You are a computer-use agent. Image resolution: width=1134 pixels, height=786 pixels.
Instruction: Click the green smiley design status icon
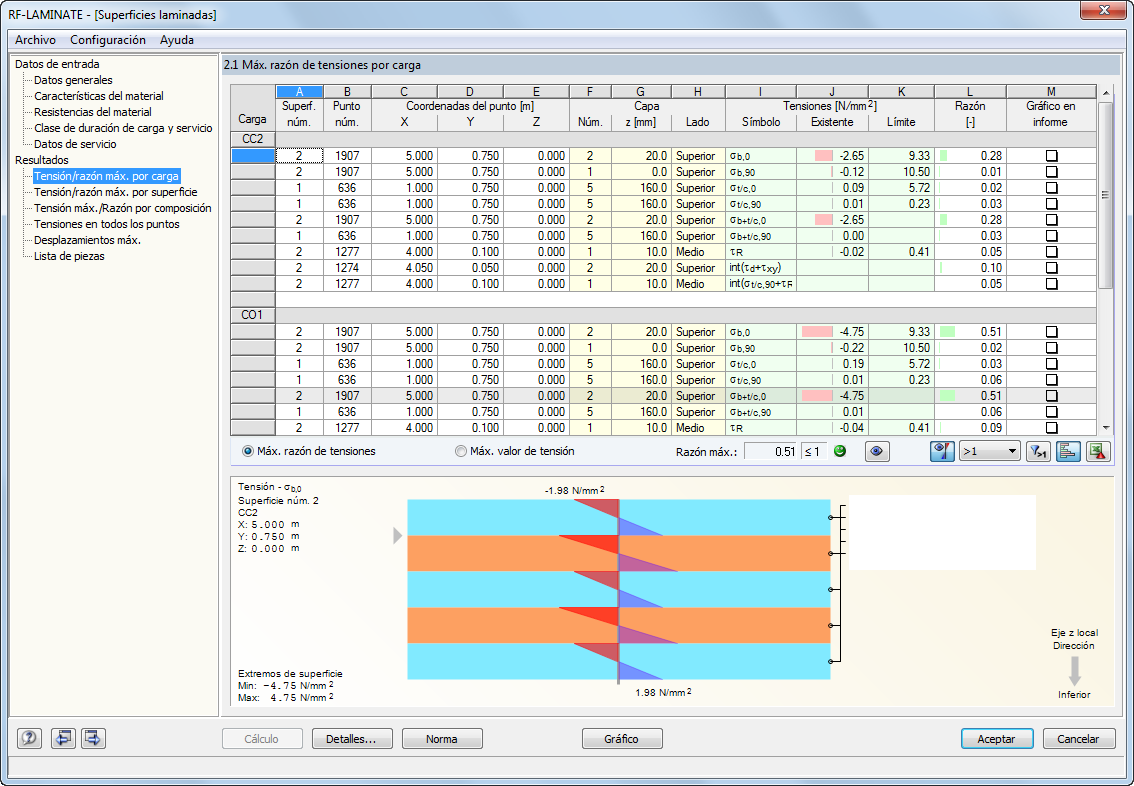[840, 451]
